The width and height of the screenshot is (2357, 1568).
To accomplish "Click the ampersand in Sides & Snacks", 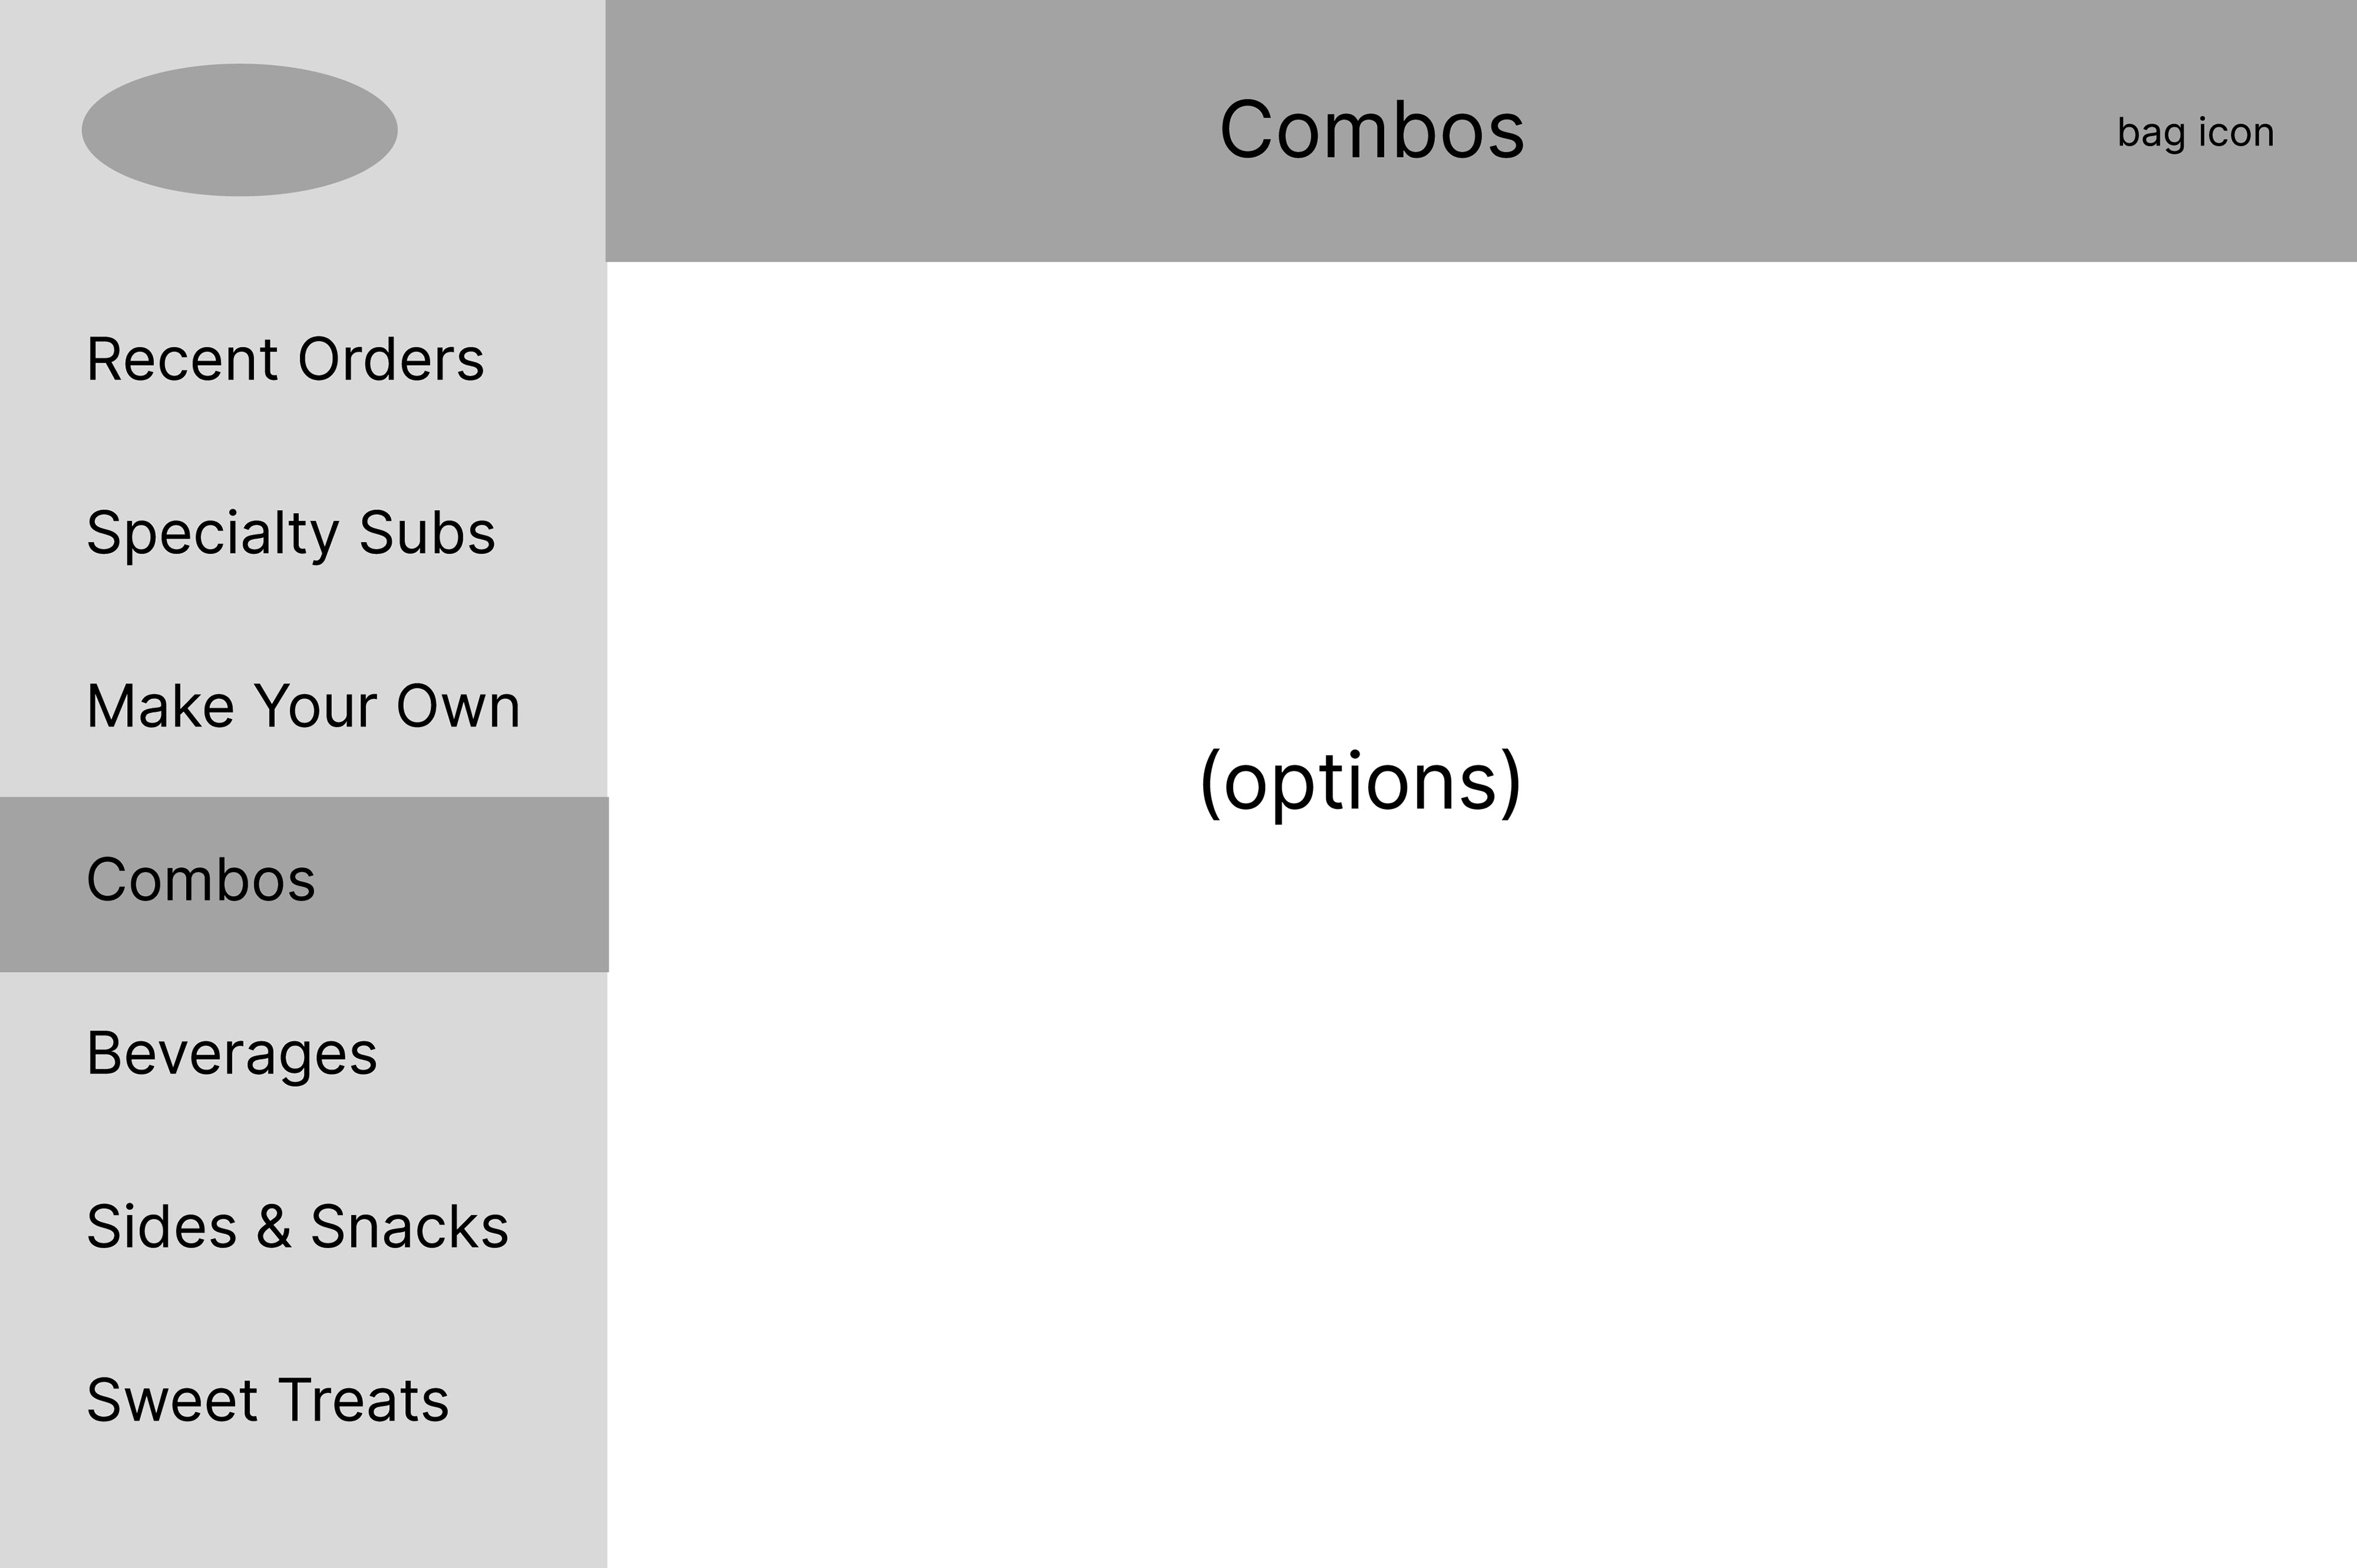I will [273, 1227].
